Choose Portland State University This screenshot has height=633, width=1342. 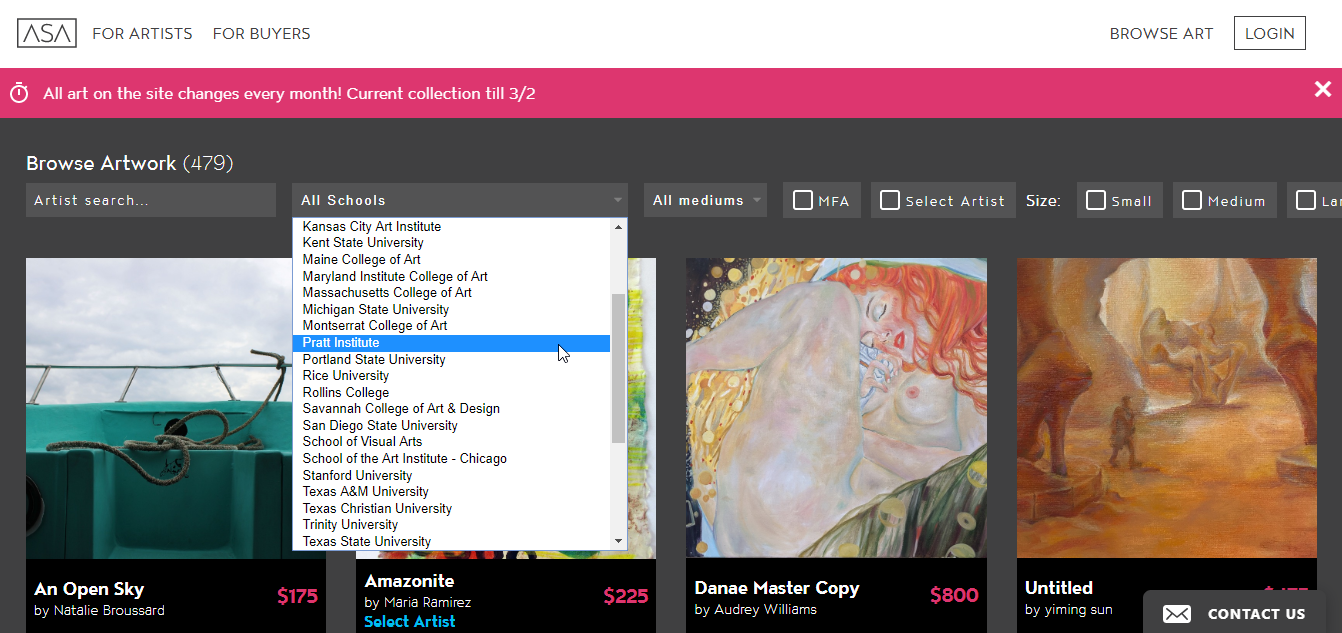(451, 360)
